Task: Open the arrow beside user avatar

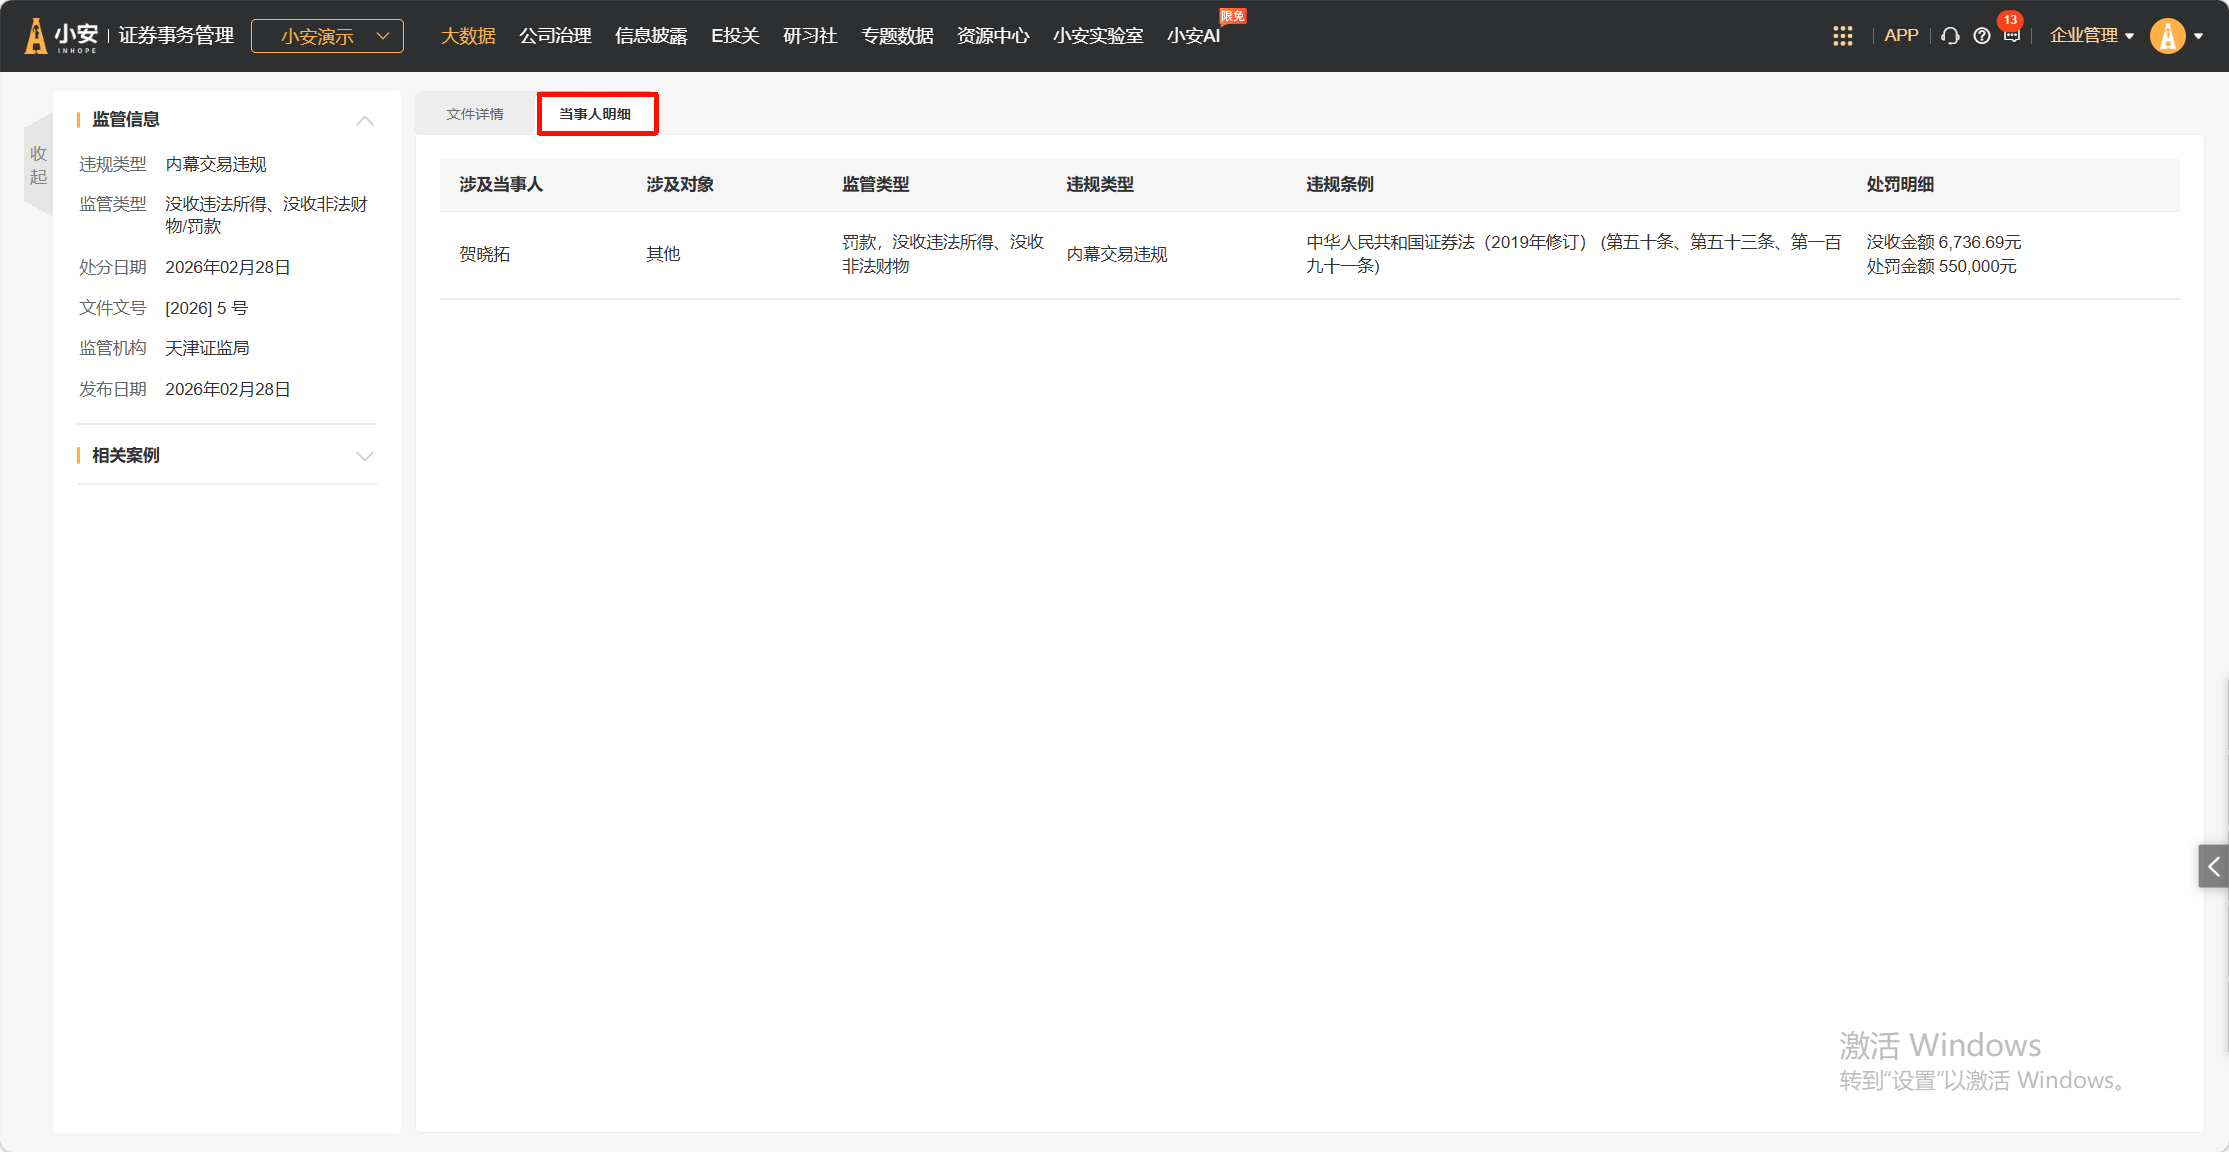Action: (x=2199, y=36)
